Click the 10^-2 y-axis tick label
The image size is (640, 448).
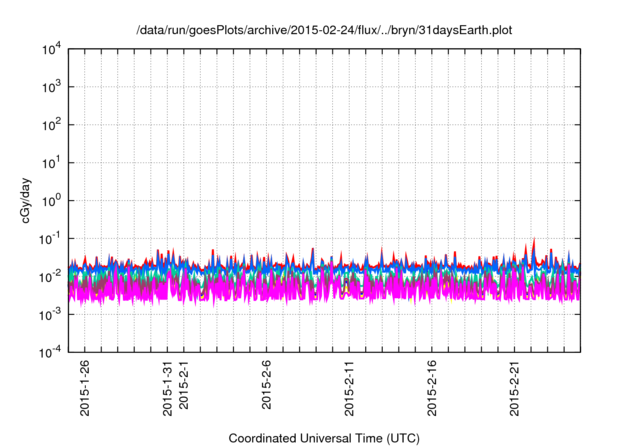tap(51, 277)
